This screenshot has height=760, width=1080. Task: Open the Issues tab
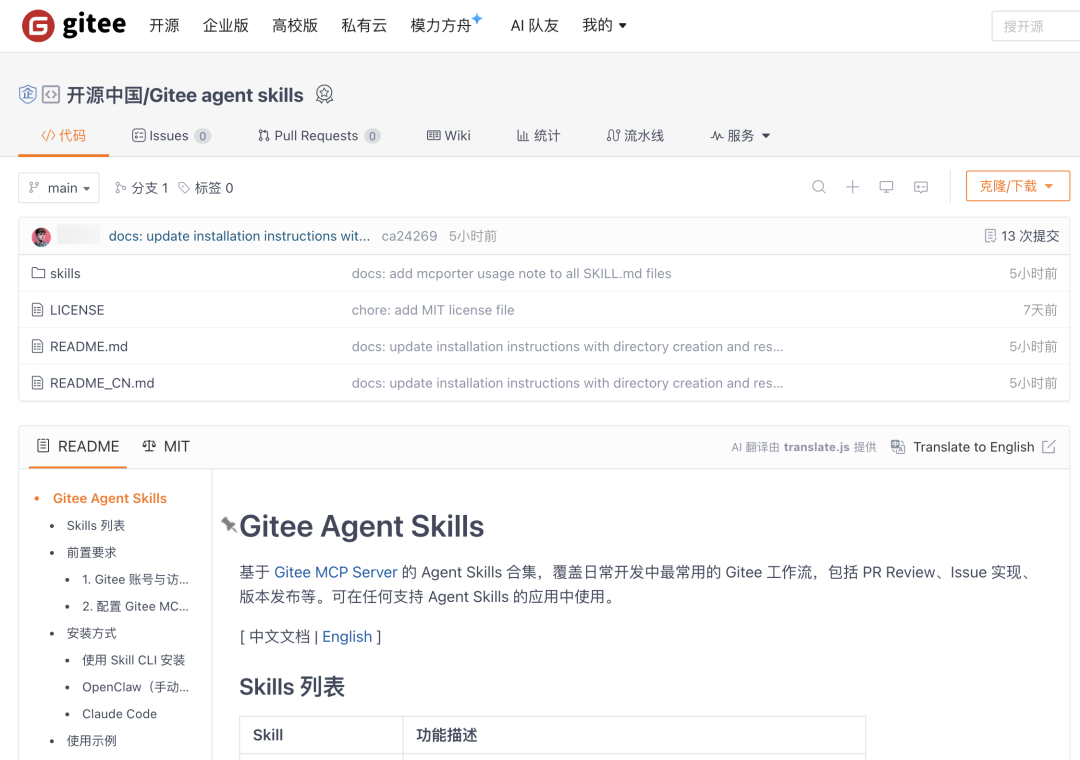click(x=171, y=136)
